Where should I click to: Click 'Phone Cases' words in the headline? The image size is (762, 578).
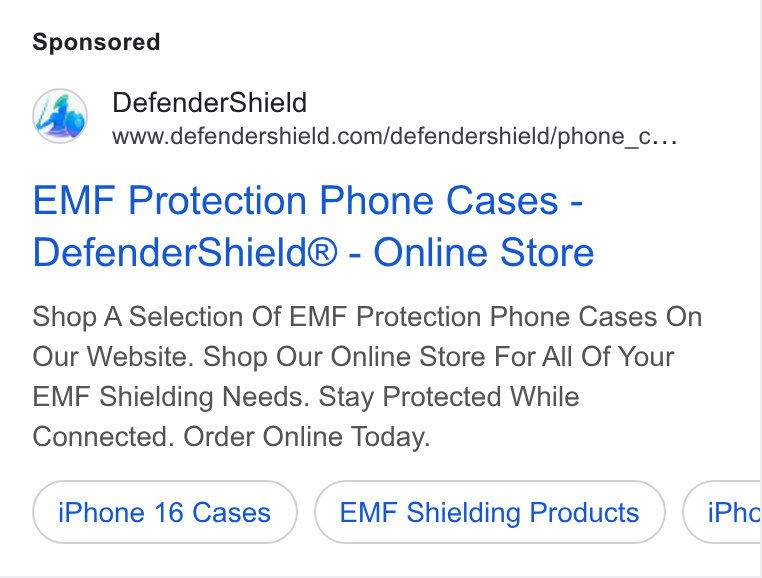tap(439, 200)
